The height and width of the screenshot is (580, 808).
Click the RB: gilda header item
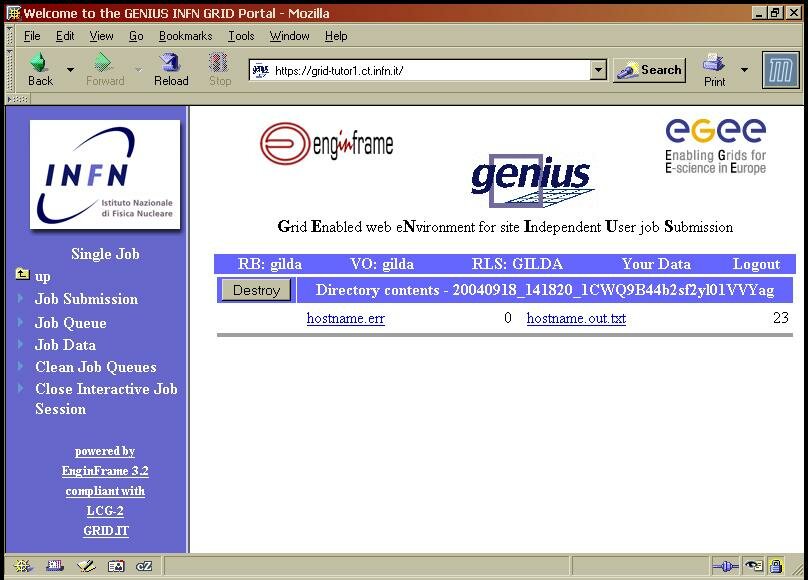(270, 264)
